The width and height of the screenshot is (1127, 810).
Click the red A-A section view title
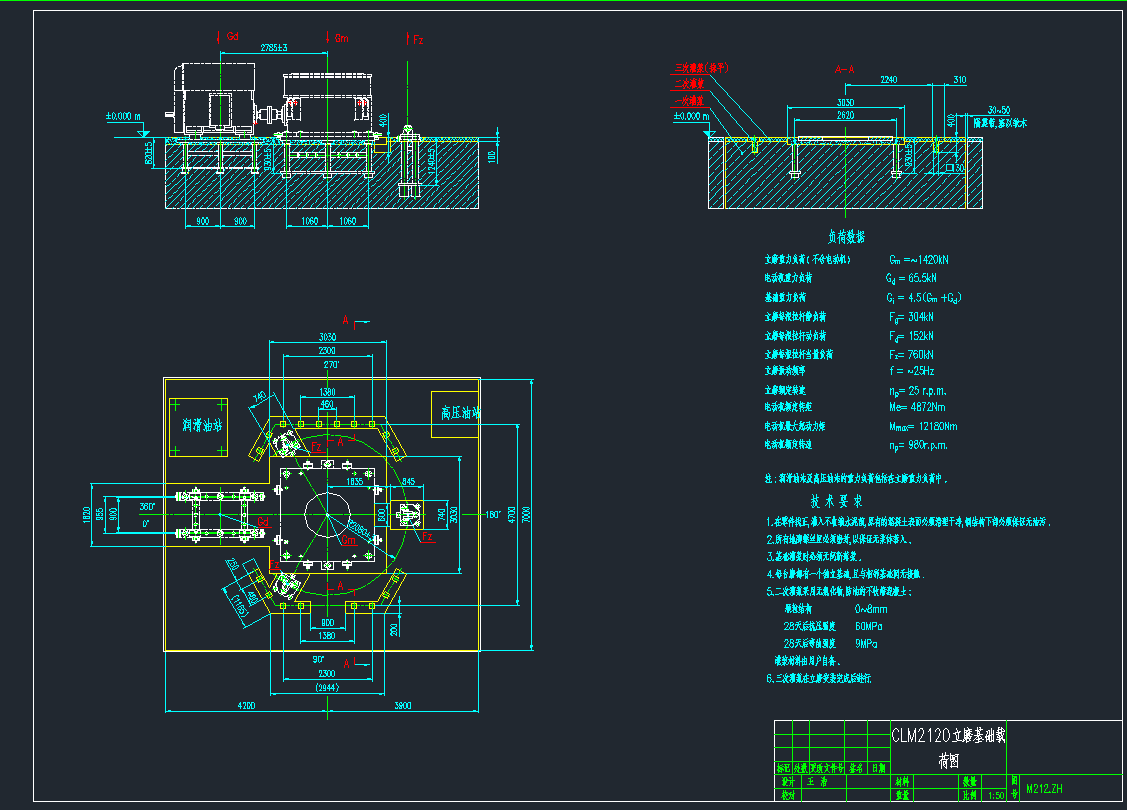pyautogui.click(x=844, y=70)
